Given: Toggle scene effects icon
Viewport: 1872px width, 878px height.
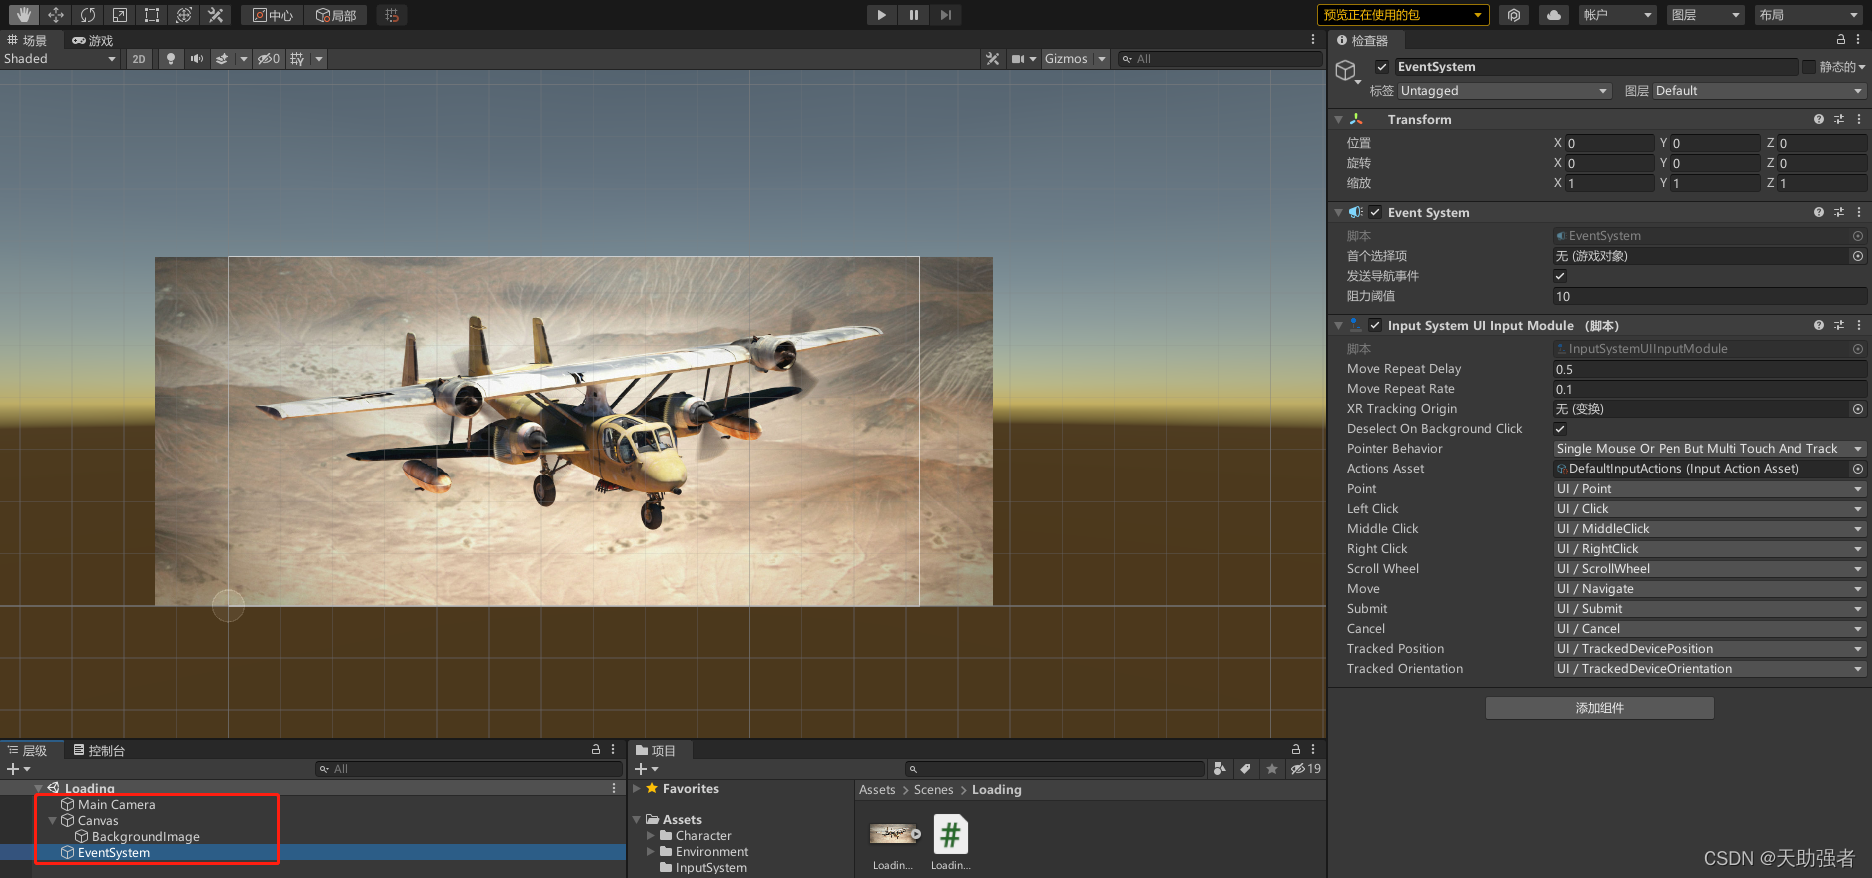Looking at the screenshot, I should (222, 59).
